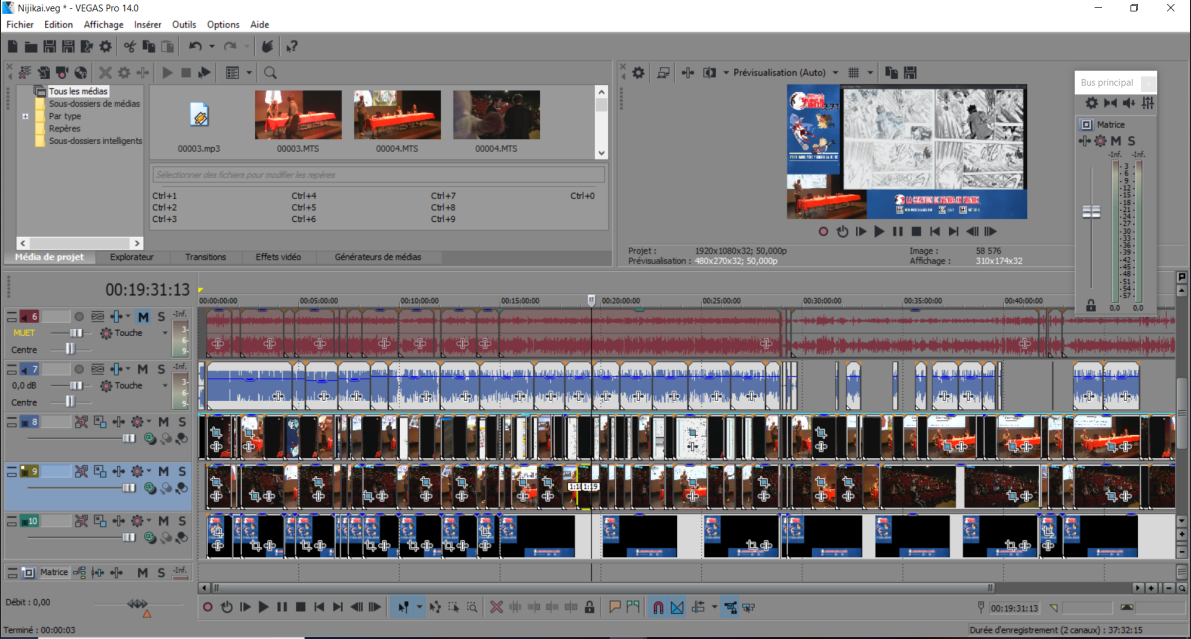Open the media Views dropdown arrow

click(x=249, y=73)
